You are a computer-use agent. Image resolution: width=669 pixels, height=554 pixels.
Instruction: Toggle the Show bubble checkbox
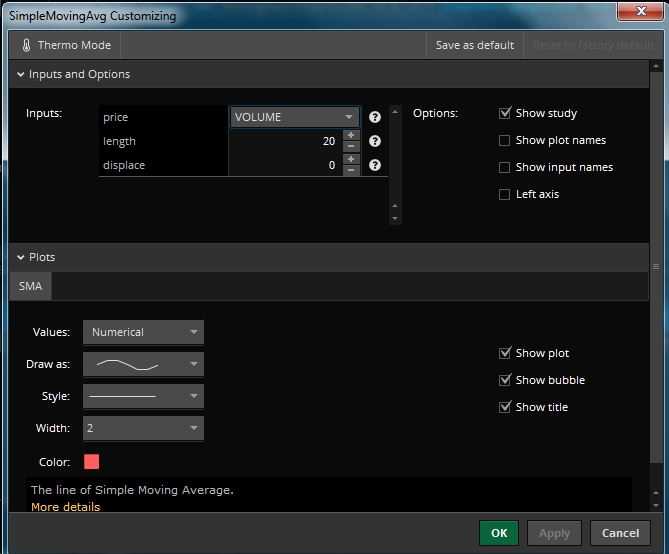click(505, 380)
